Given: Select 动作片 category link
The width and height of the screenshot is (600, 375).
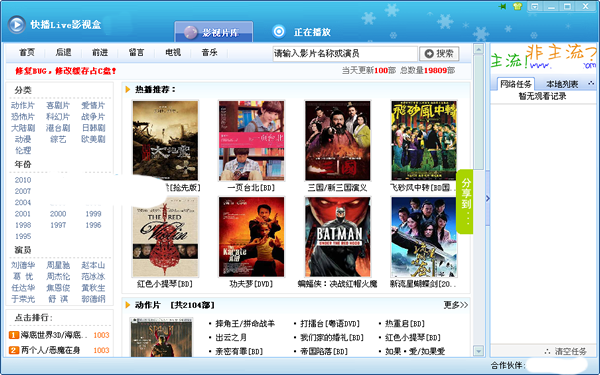Looking at the screenshot, I should point(23,106).
